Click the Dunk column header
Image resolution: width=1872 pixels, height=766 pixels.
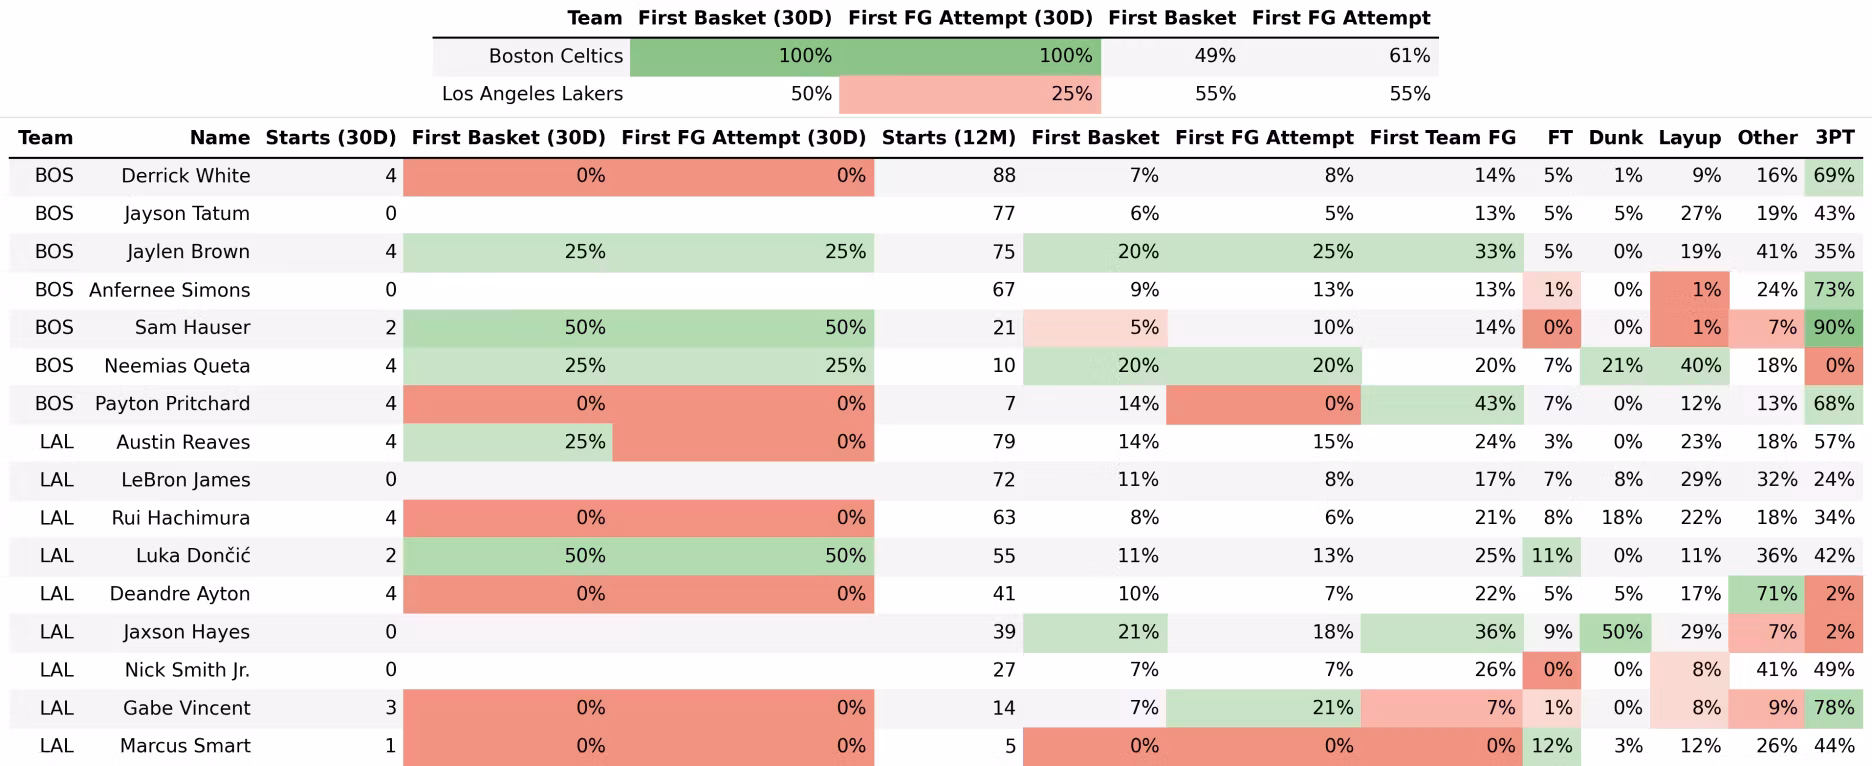tap(1615, 138)
